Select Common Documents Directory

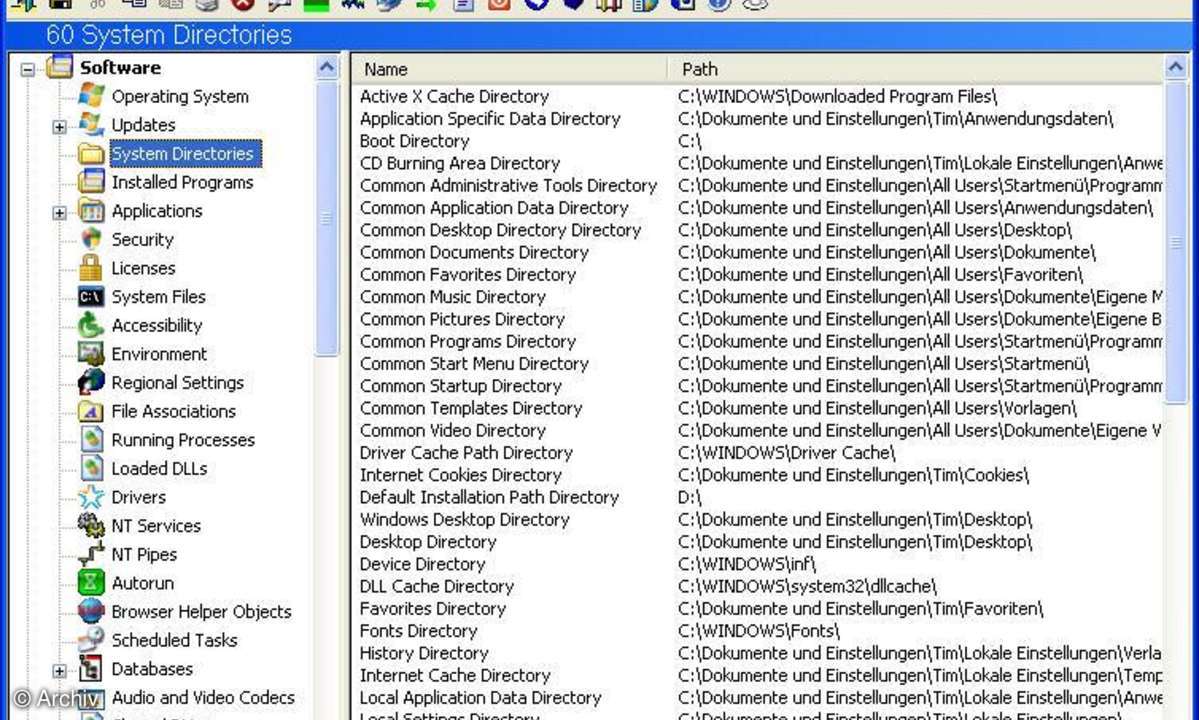pos(474,252)
